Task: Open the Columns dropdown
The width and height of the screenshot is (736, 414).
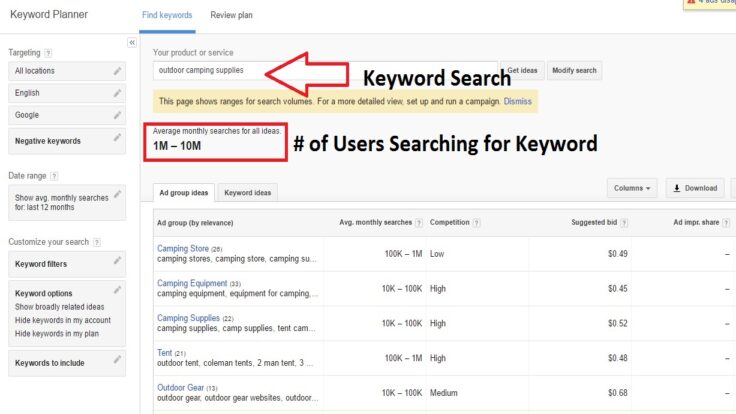Action: coord(632,187)
